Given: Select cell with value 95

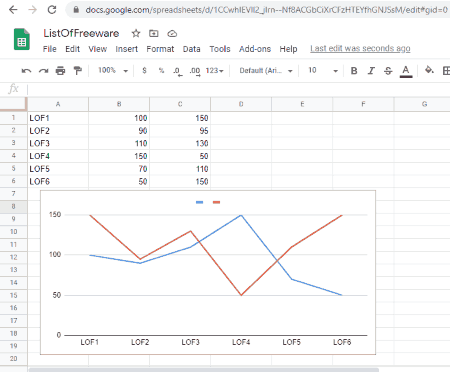Looking at the screenshot, I should coord(180,131).
